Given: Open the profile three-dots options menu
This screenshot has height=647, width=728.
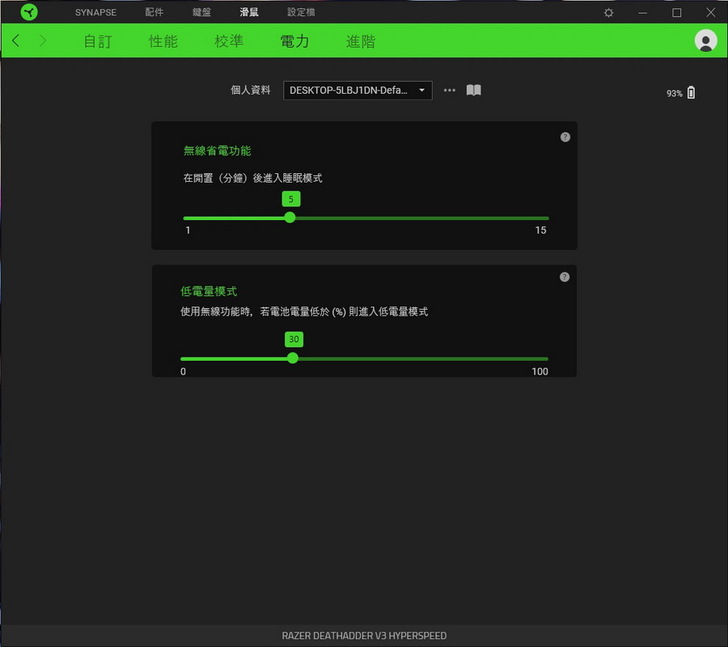Looking at the screenshot, I should pyautogui.click(x=449, y=90).
